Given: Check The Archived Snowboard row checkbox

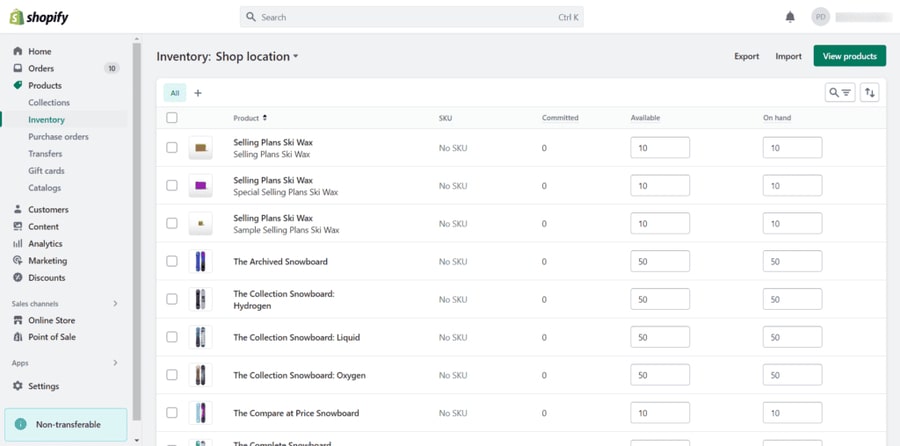Looking at the screenshot, I should [x=172, y=261].
